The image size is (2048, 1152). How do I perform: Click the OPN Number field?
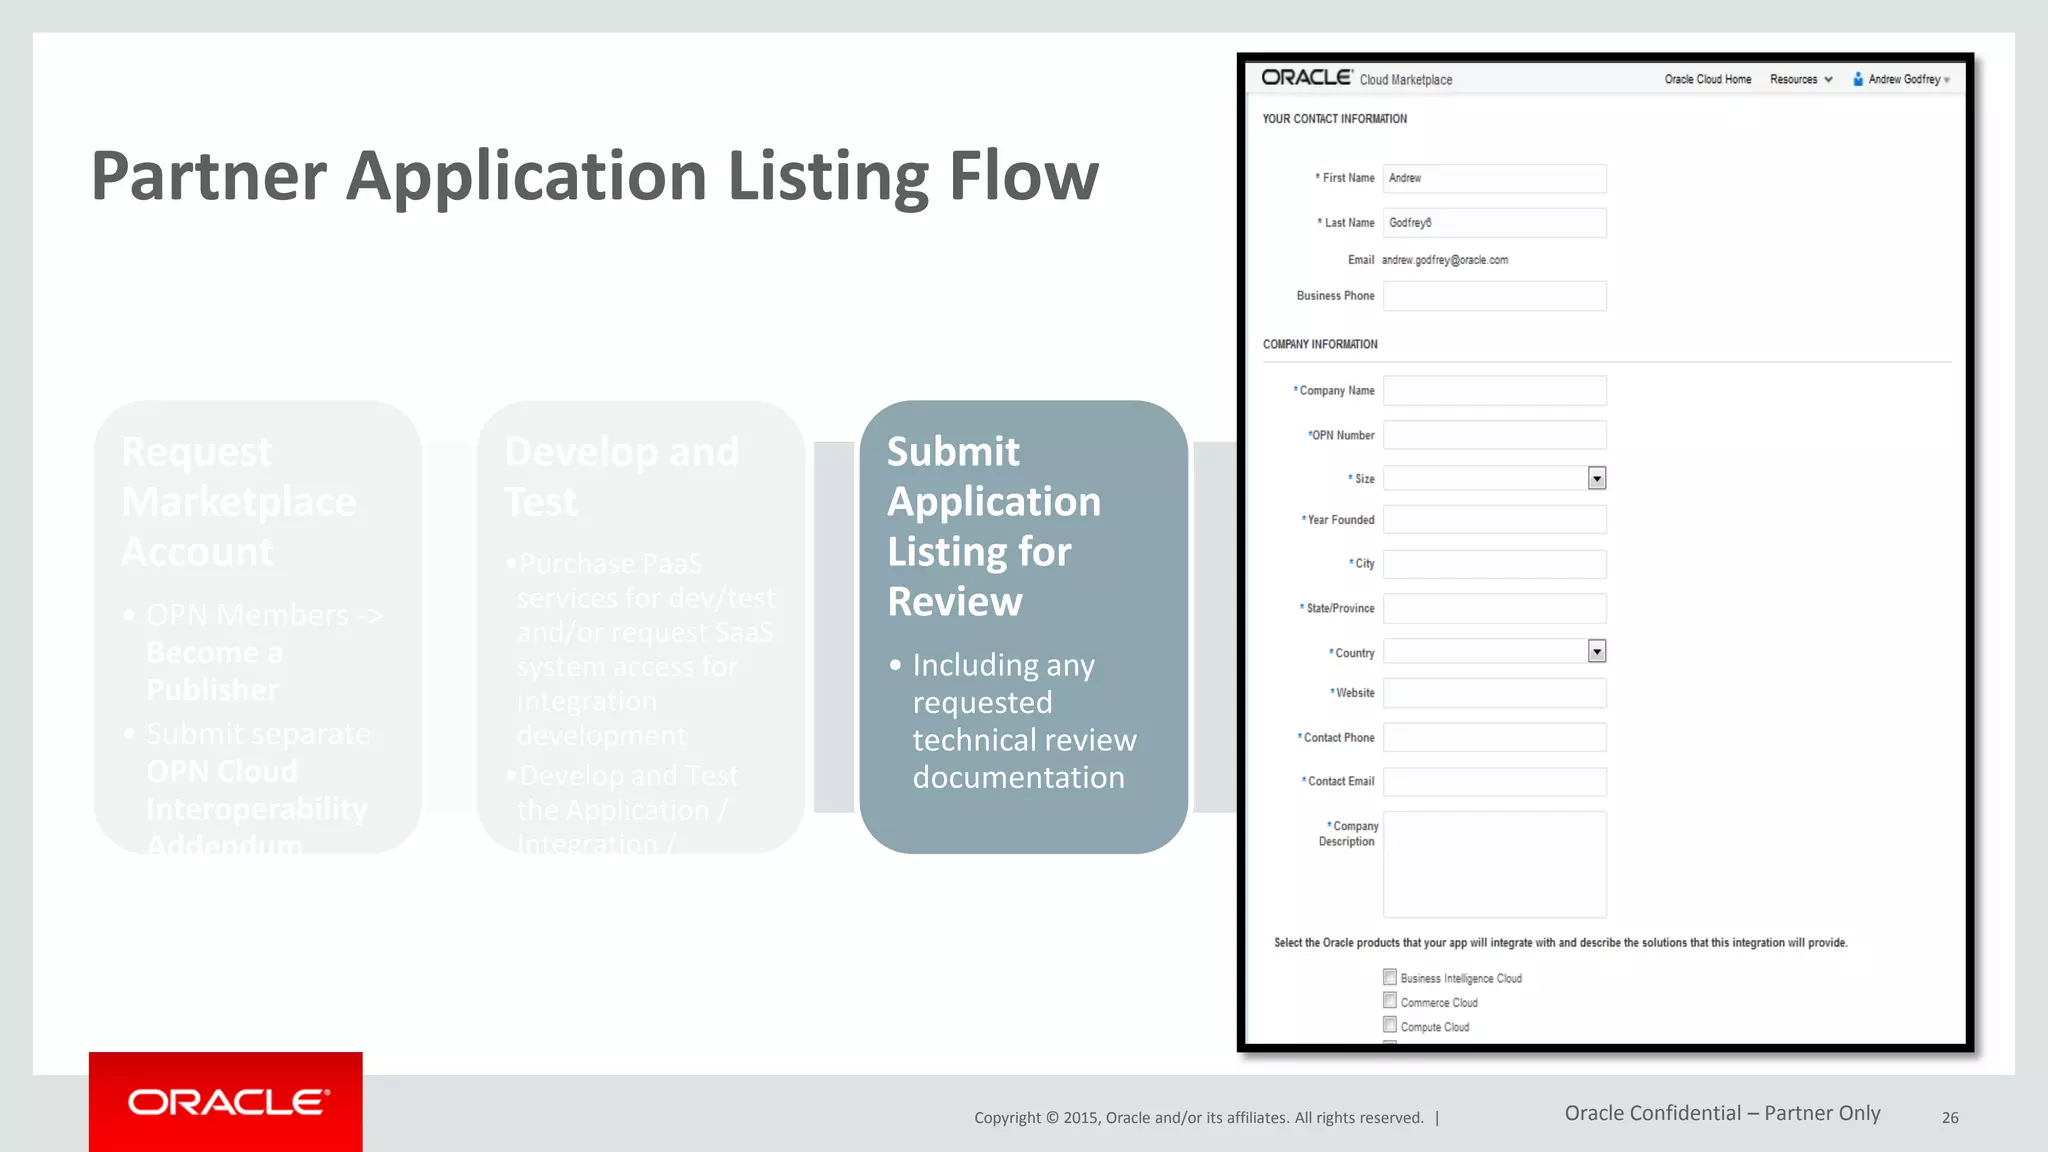pyautogui.click(x=1495, y=435)
